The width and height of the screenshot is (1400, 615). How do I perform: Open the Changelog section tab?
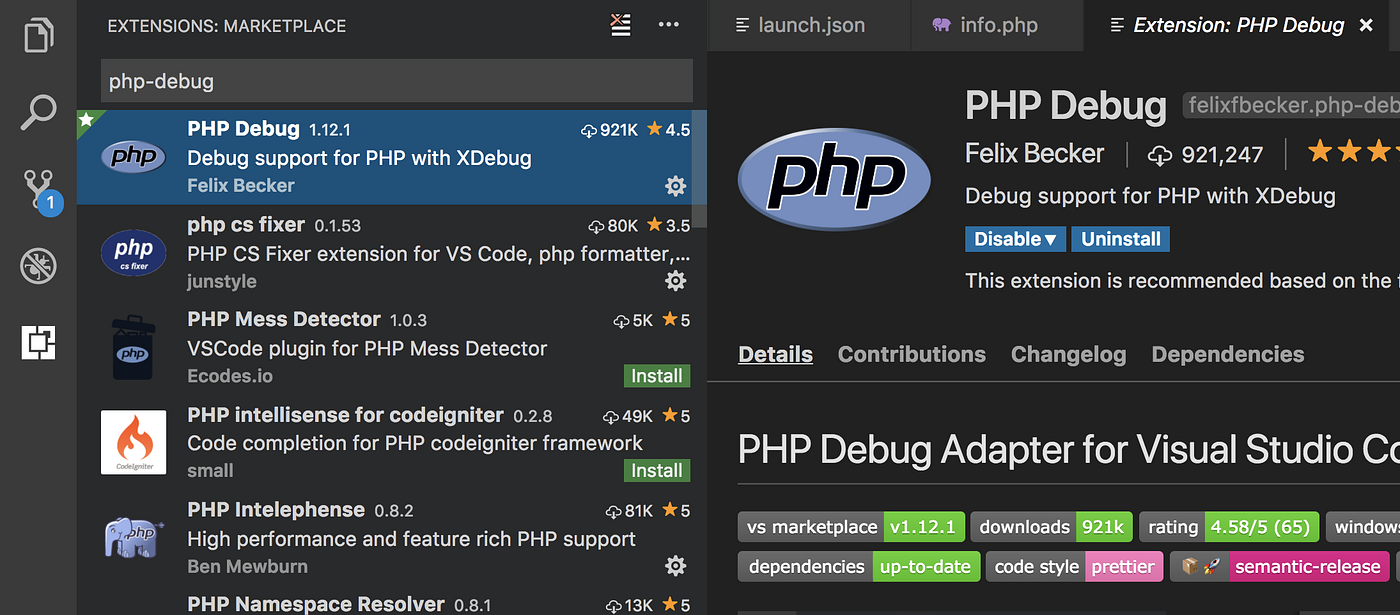[1068, 354]
